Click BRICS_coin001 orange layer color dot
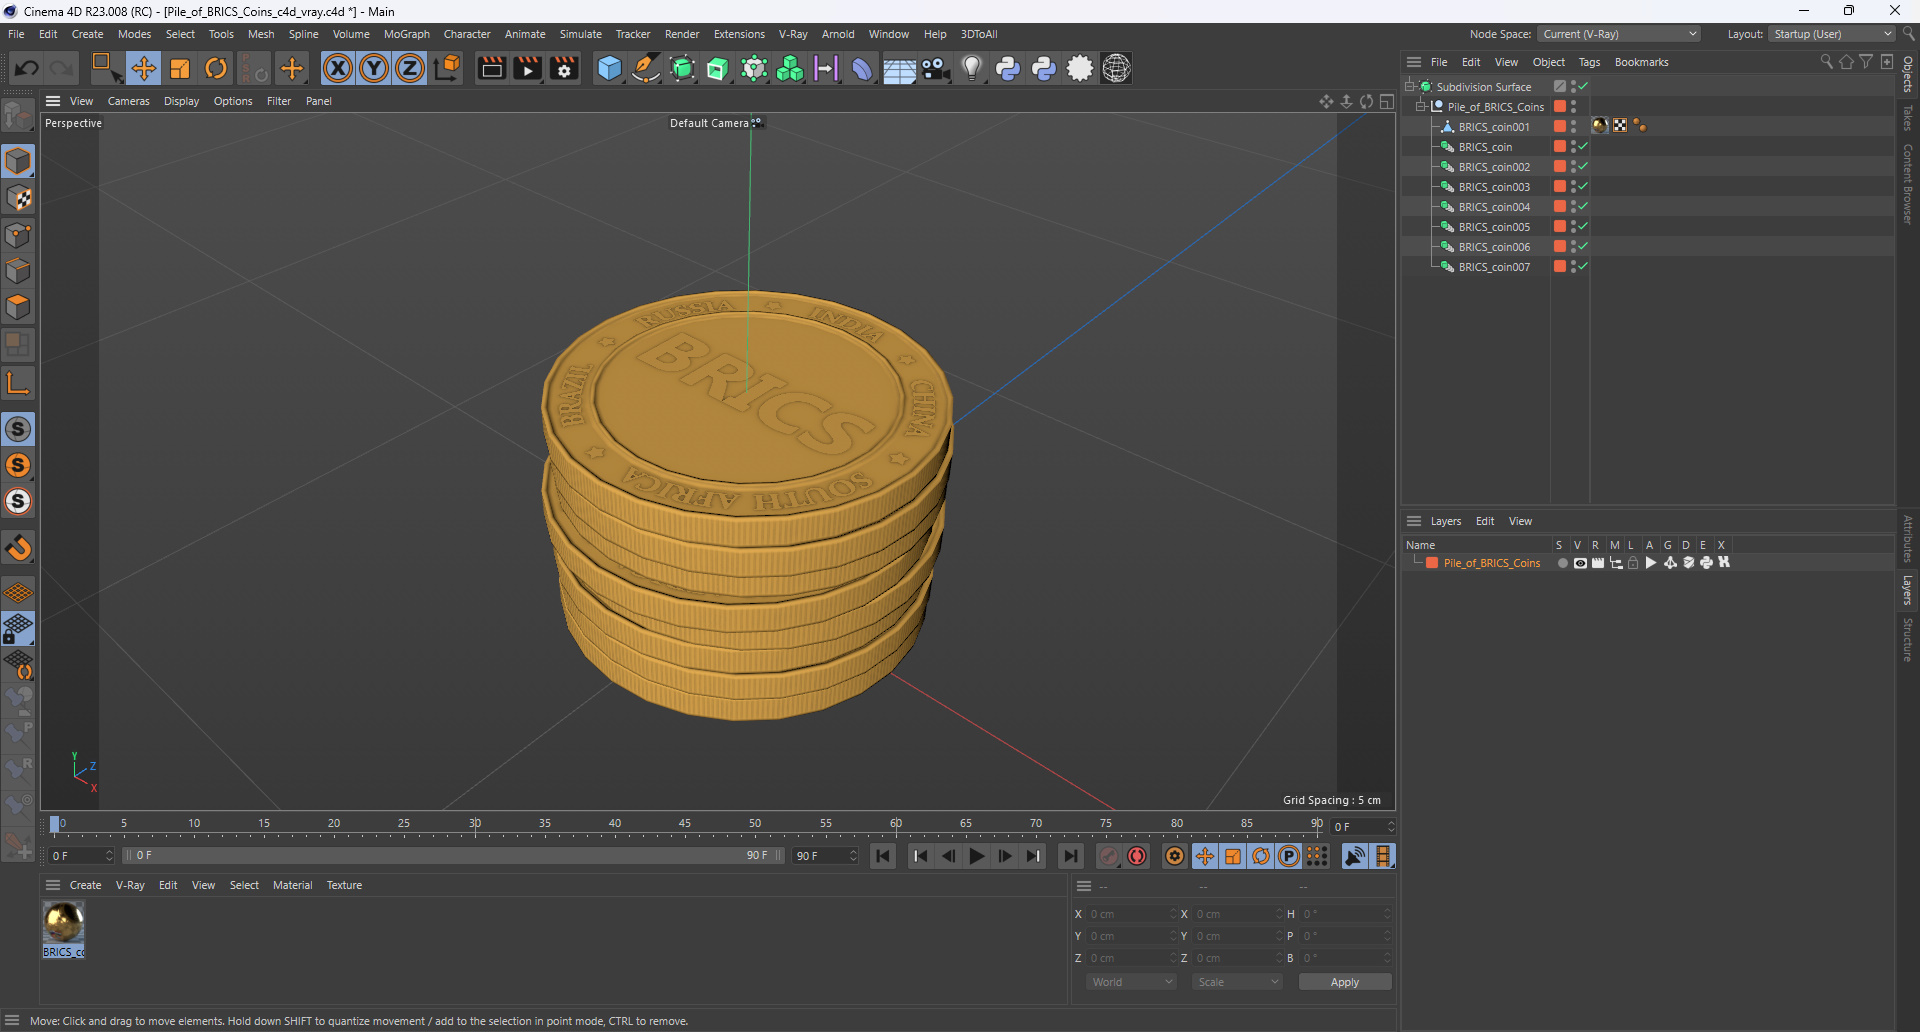This screenshot has width=1920, height=1032. [1560, 126]
